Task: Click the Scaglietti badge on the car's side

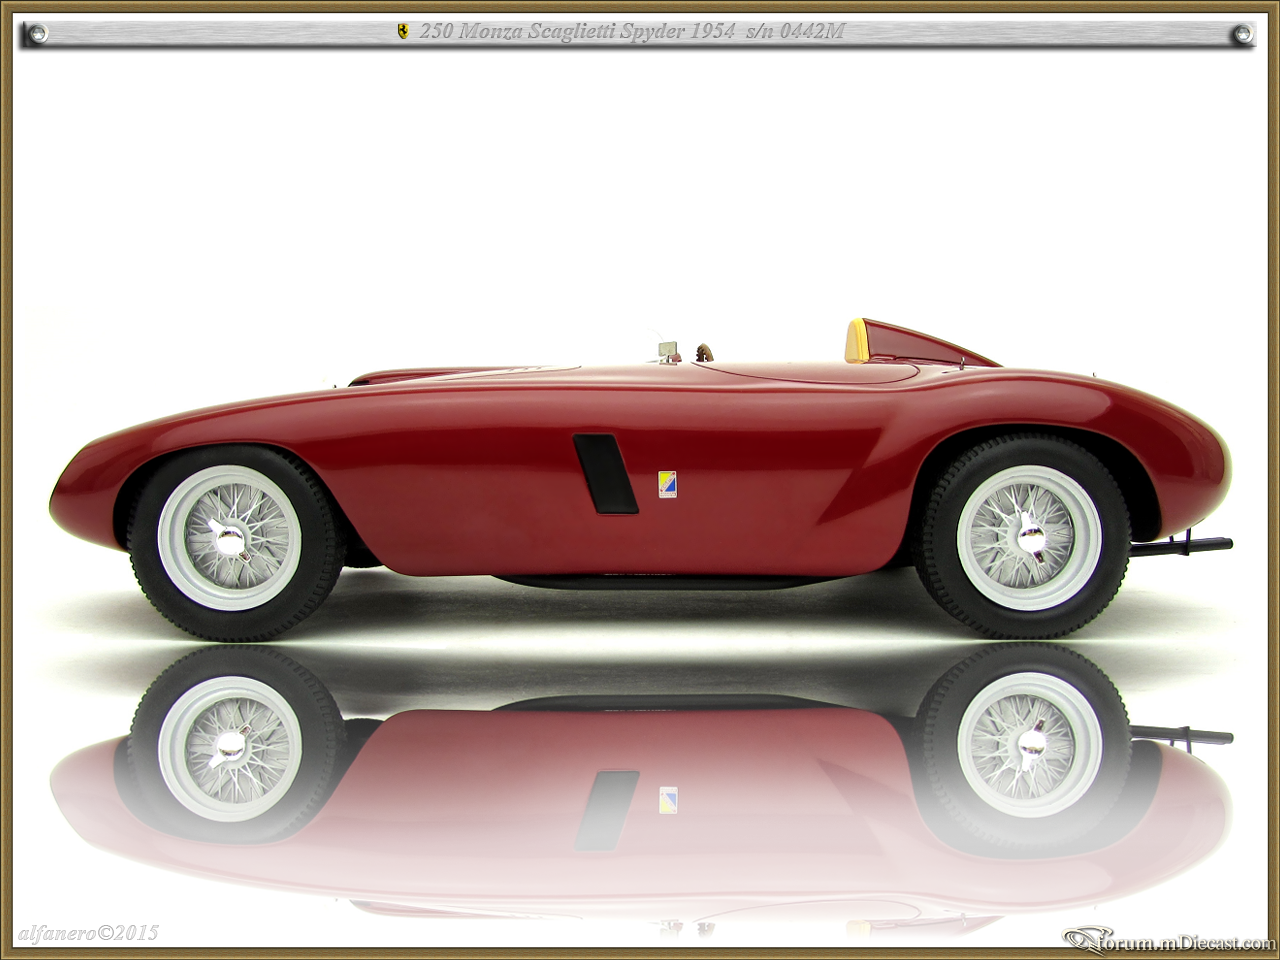Action: tap(667, 484)
